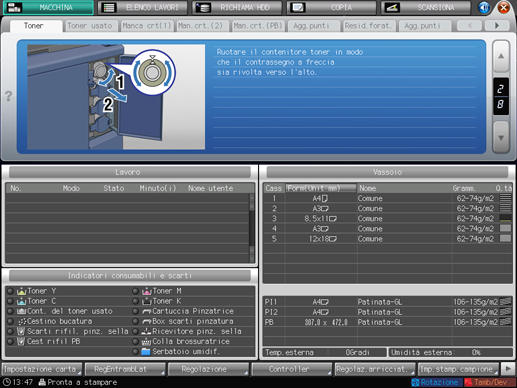Click the Cest rifil PB icon
This screenshot has height=388, width=517.
tap(21, 341)
